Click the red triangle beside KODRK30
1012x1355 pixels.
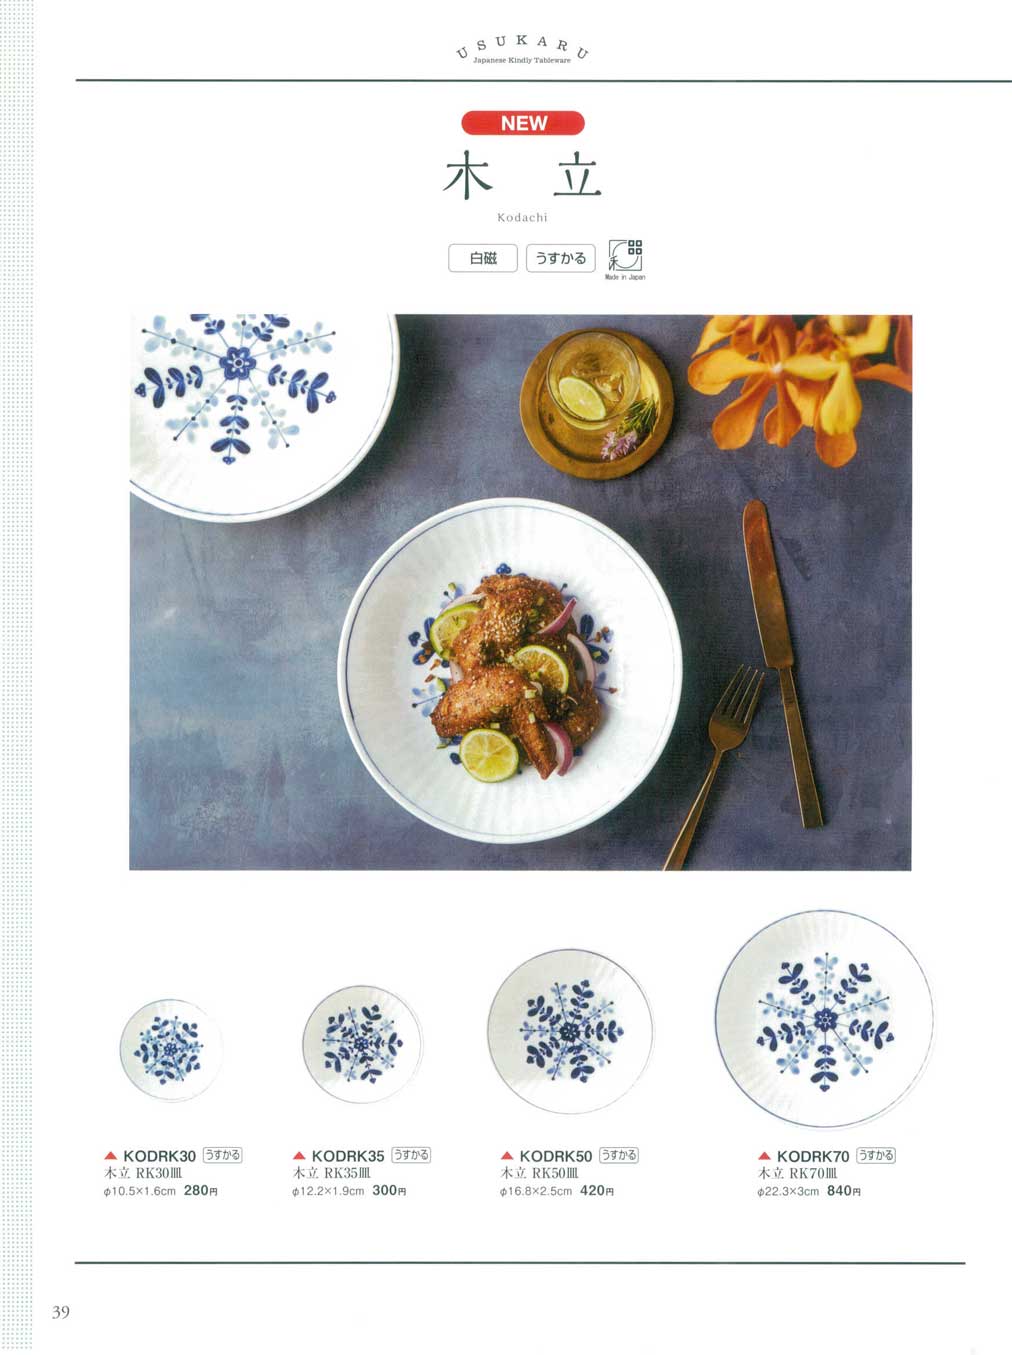tap(111, 1156)
